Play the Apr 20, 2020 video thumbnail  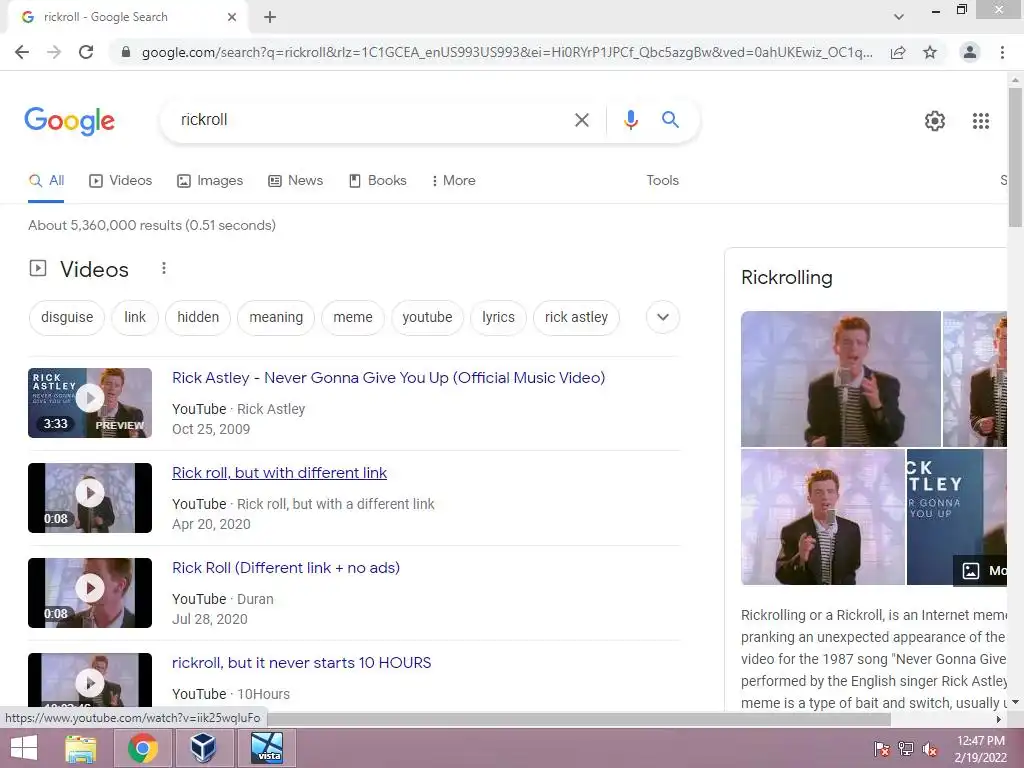(x=90, y=498)
